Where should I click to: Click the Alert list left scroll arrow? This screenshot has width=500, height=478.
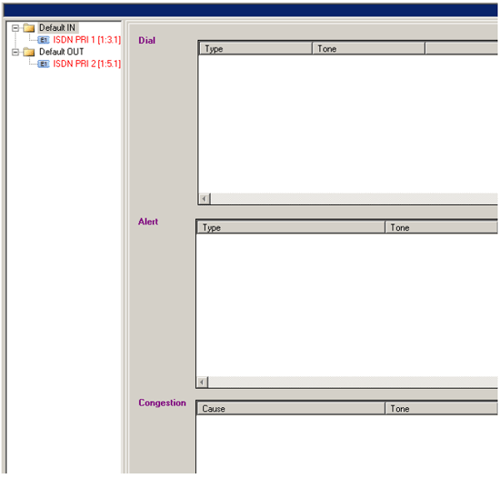tap(202, 382)
